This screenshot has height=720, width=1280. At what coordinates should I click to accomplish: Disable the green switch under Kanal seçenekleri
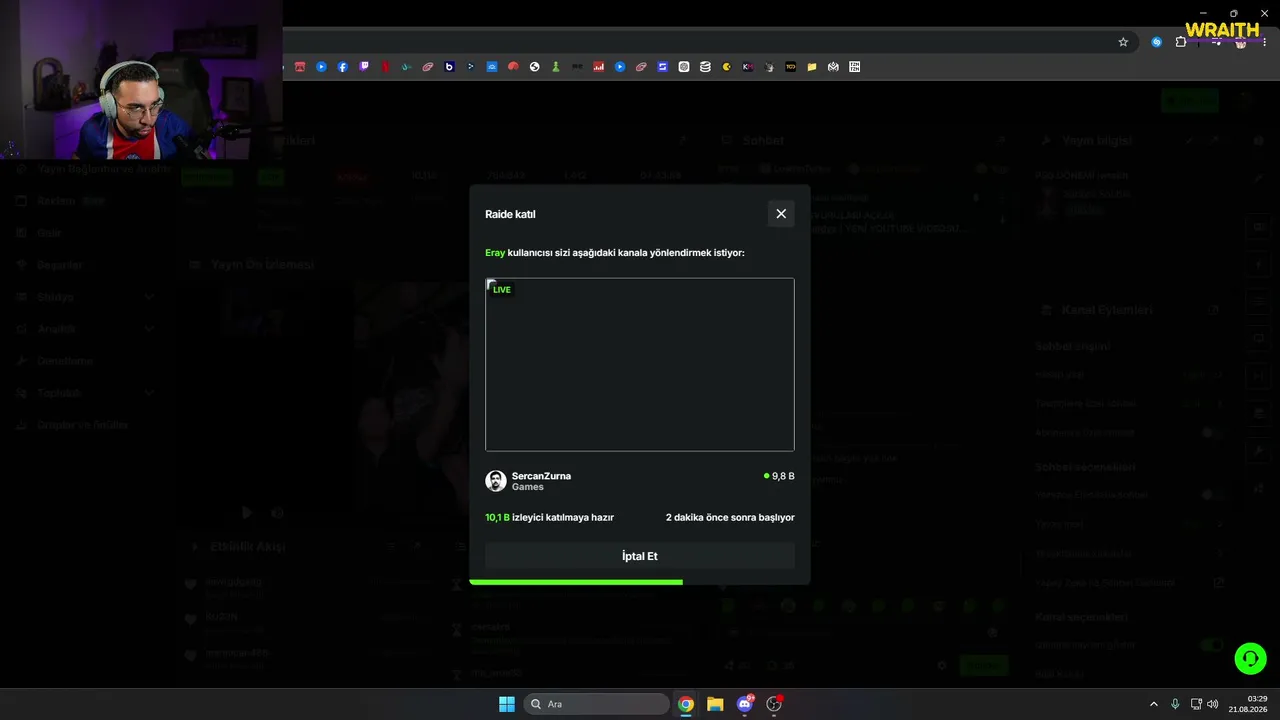coord(1212,645)
